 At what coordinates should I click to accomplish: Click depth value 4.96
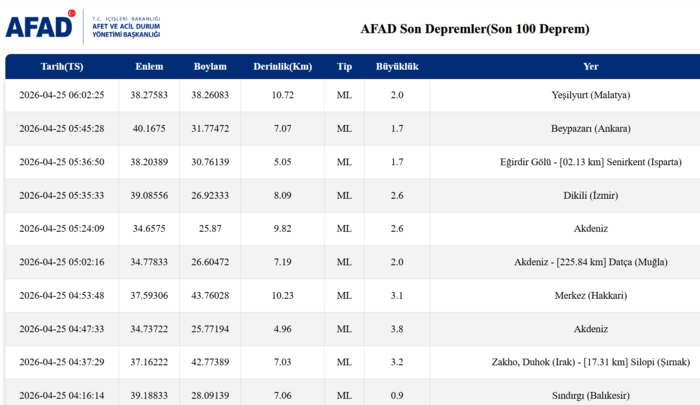click(x=283, y=329)
